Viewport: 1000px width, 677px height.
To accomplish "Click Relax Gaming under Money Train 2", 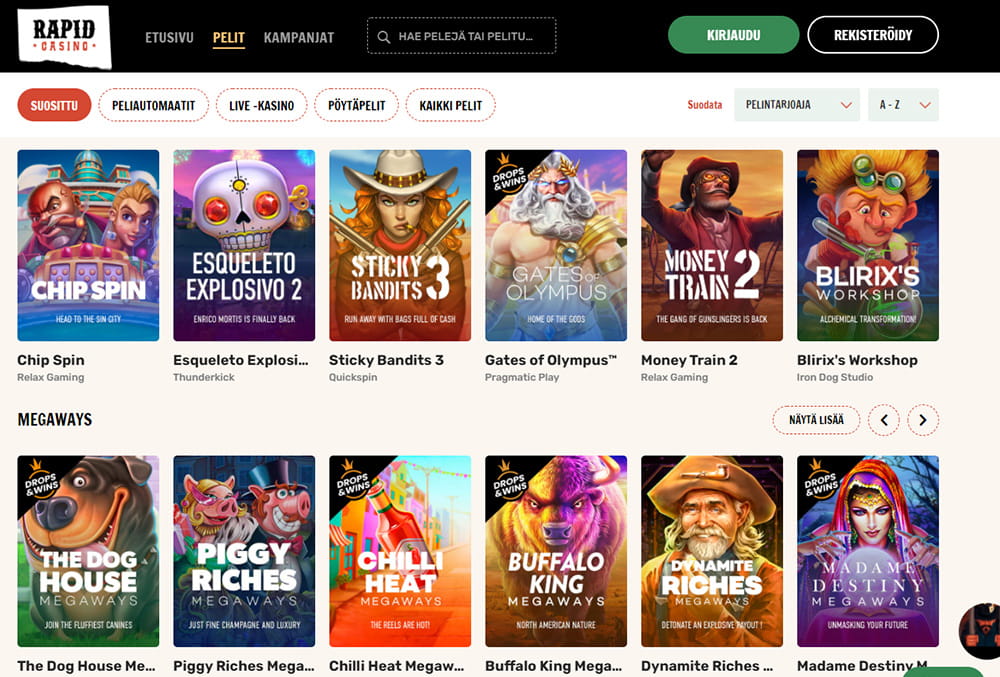I will pyautogui.click(x=675, y=377).
